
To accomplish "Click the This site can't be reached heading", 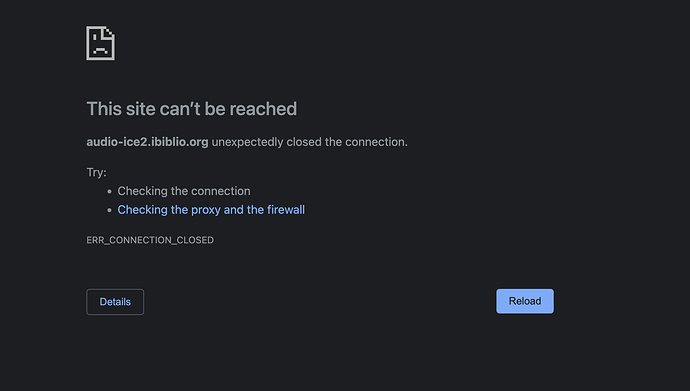I will (191, 109).
